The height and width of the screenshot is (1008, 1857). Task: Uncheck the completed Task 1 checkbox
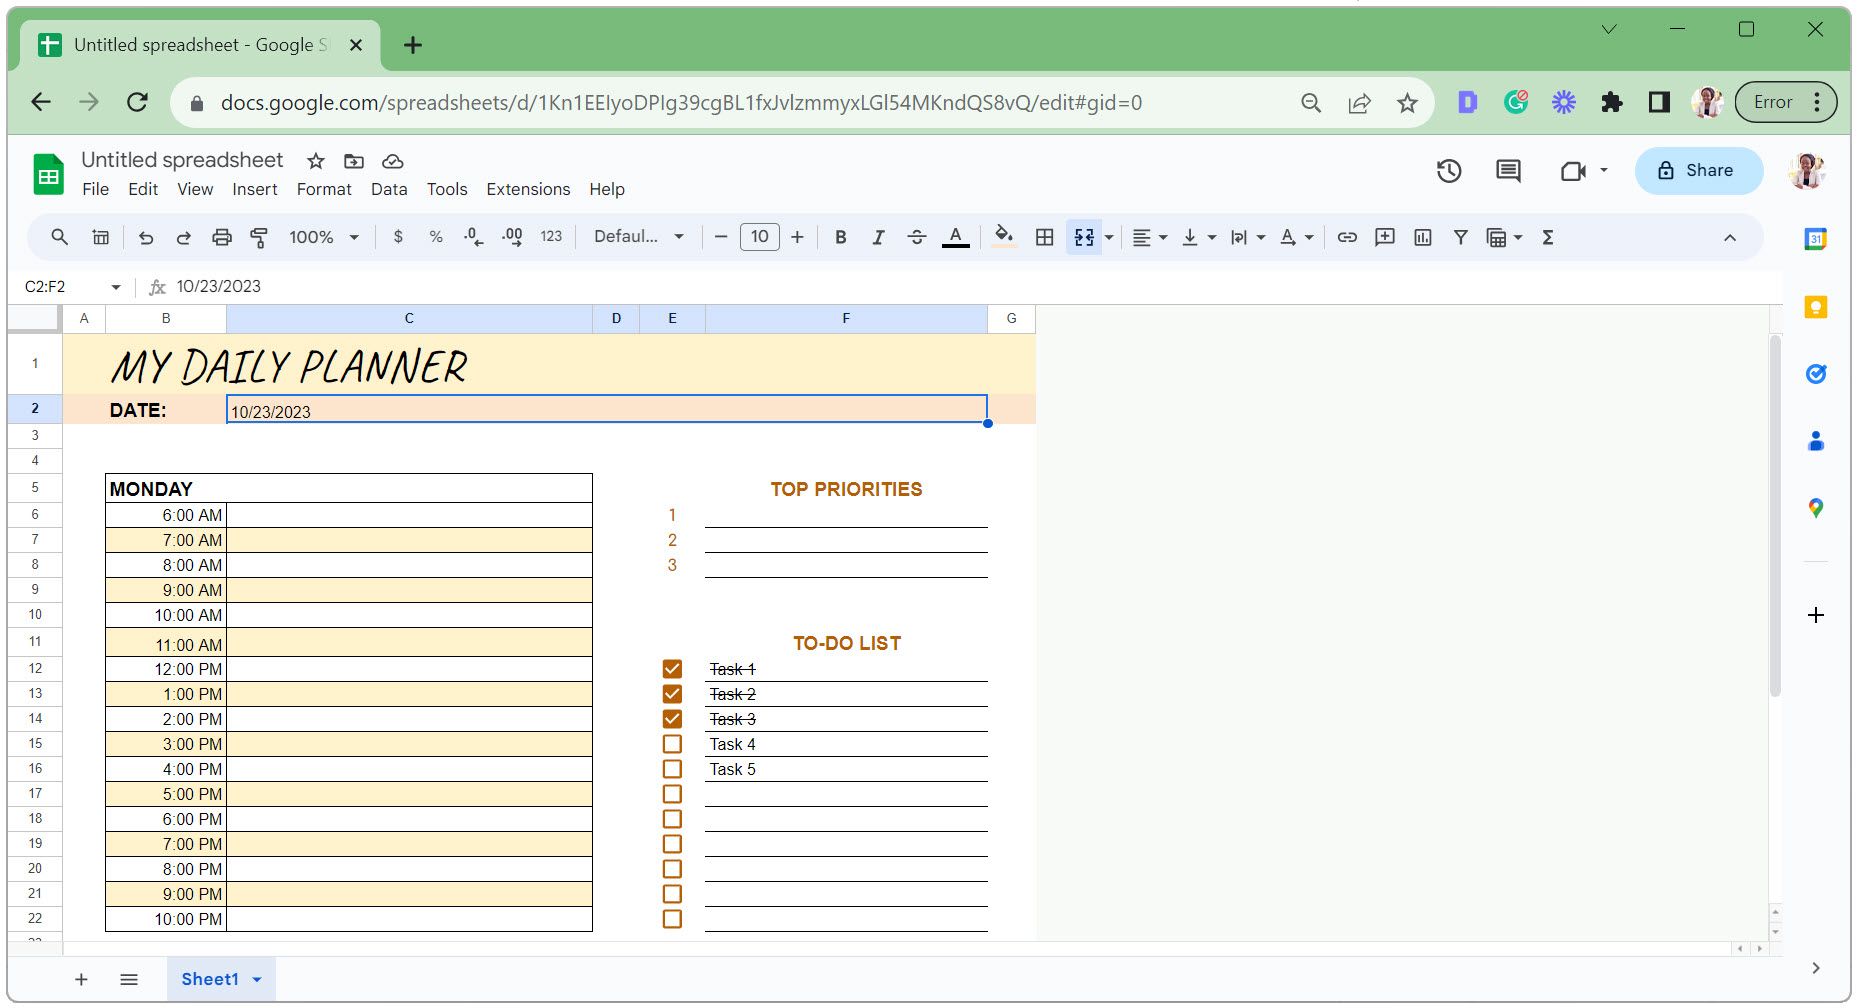coord(672,668)
